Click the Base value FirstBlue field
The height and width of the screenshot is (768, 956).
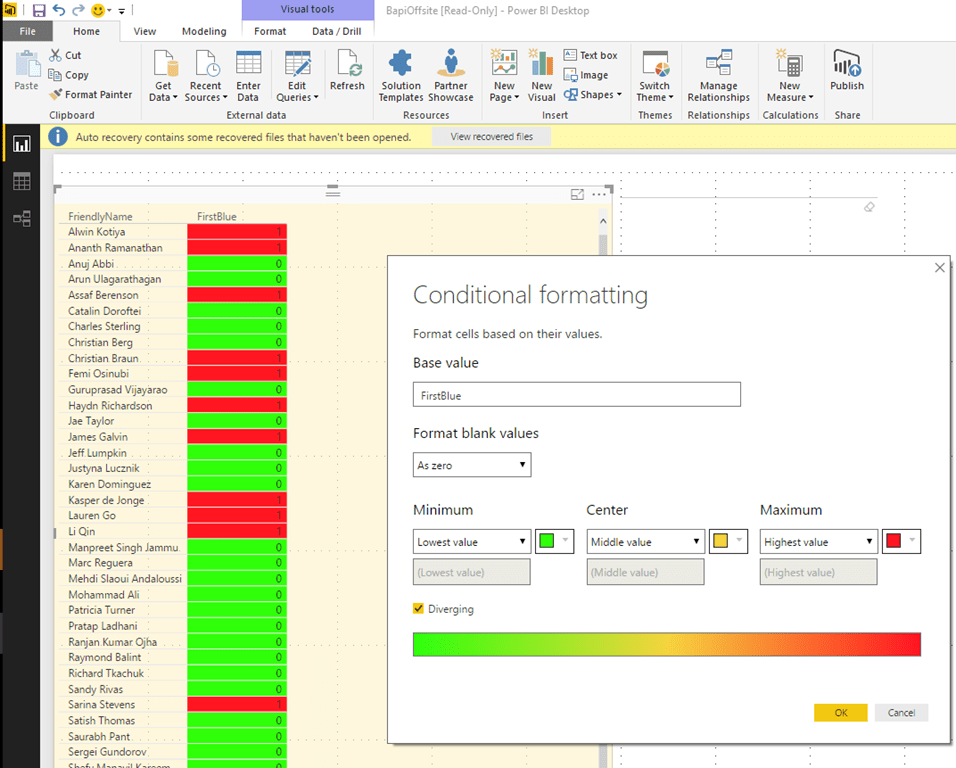(576, 395)
